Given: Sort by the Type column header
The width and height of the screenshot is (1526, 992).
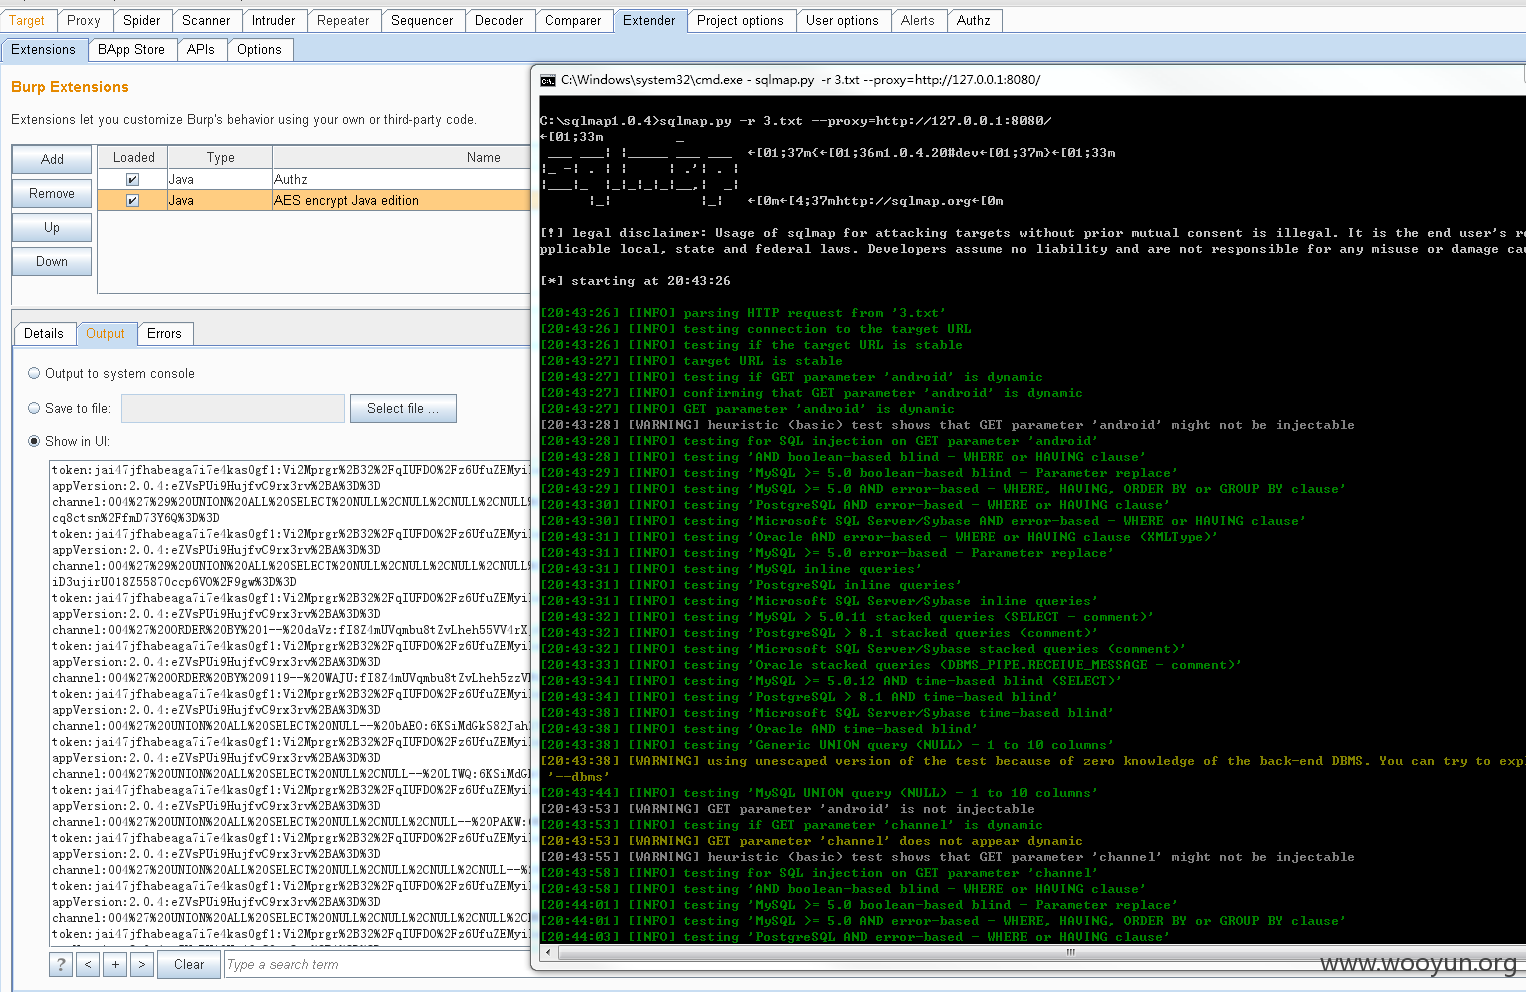Looking at the screenshot, I should (x=220, y=157).
